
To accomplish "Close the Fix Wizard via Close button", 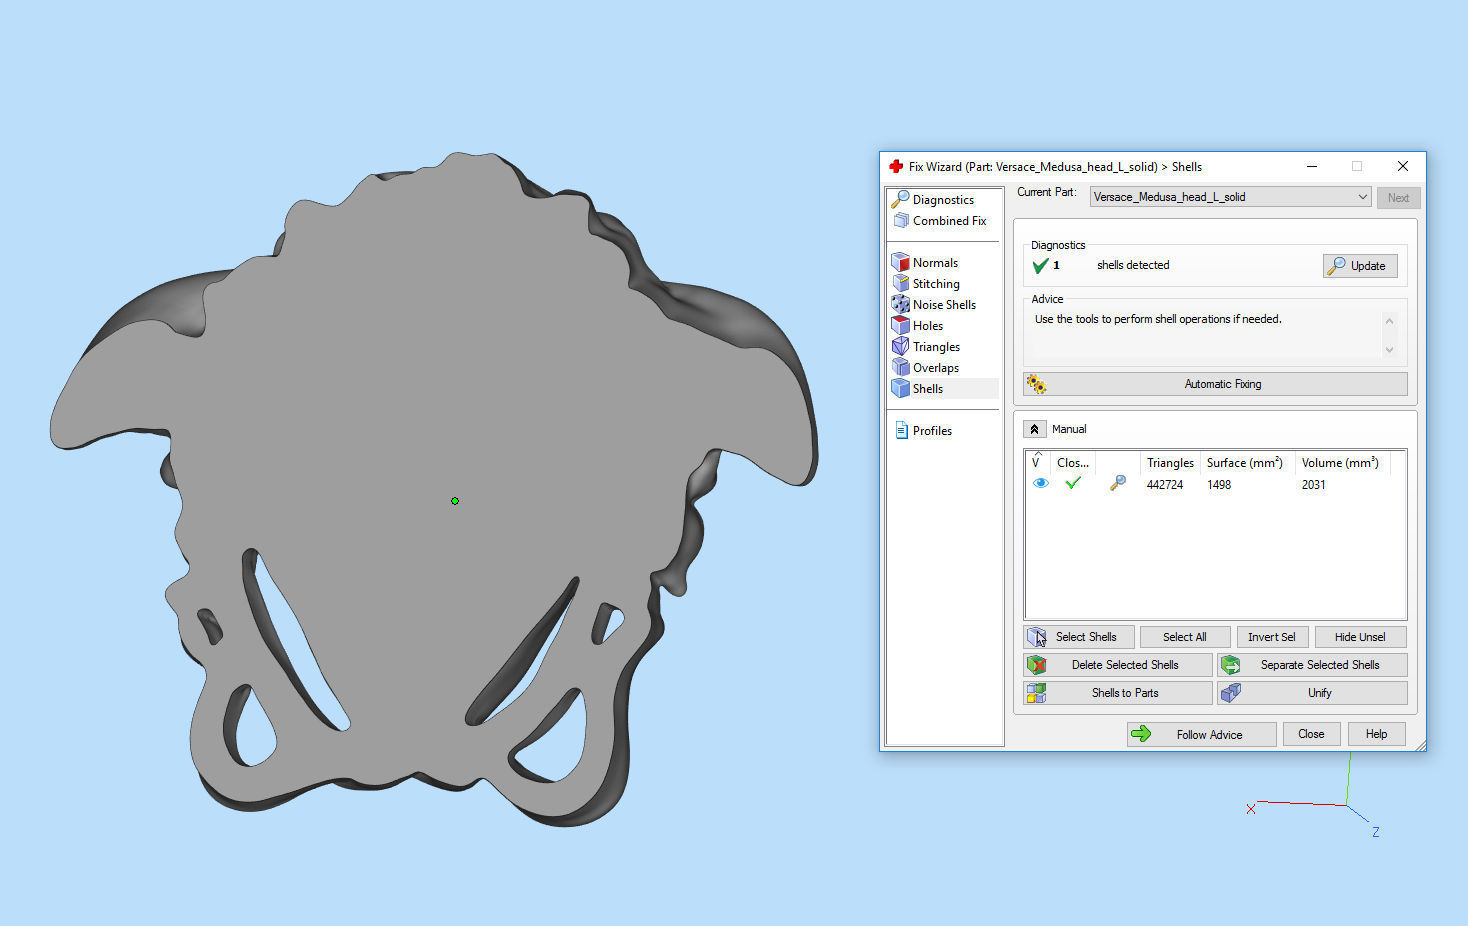I will coord(1311,734).
